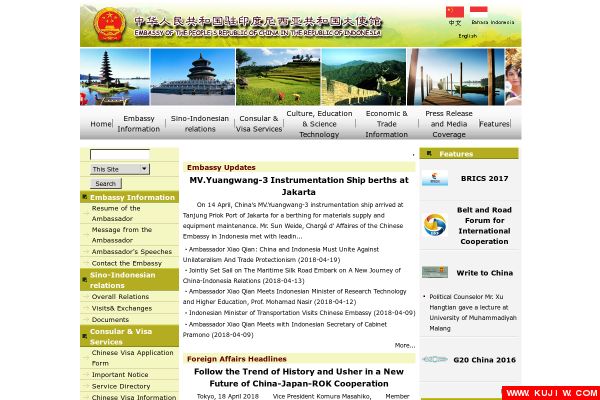Open Ambassador's Speeches link
Screen dimensions: 600x400
pos(132,251)
